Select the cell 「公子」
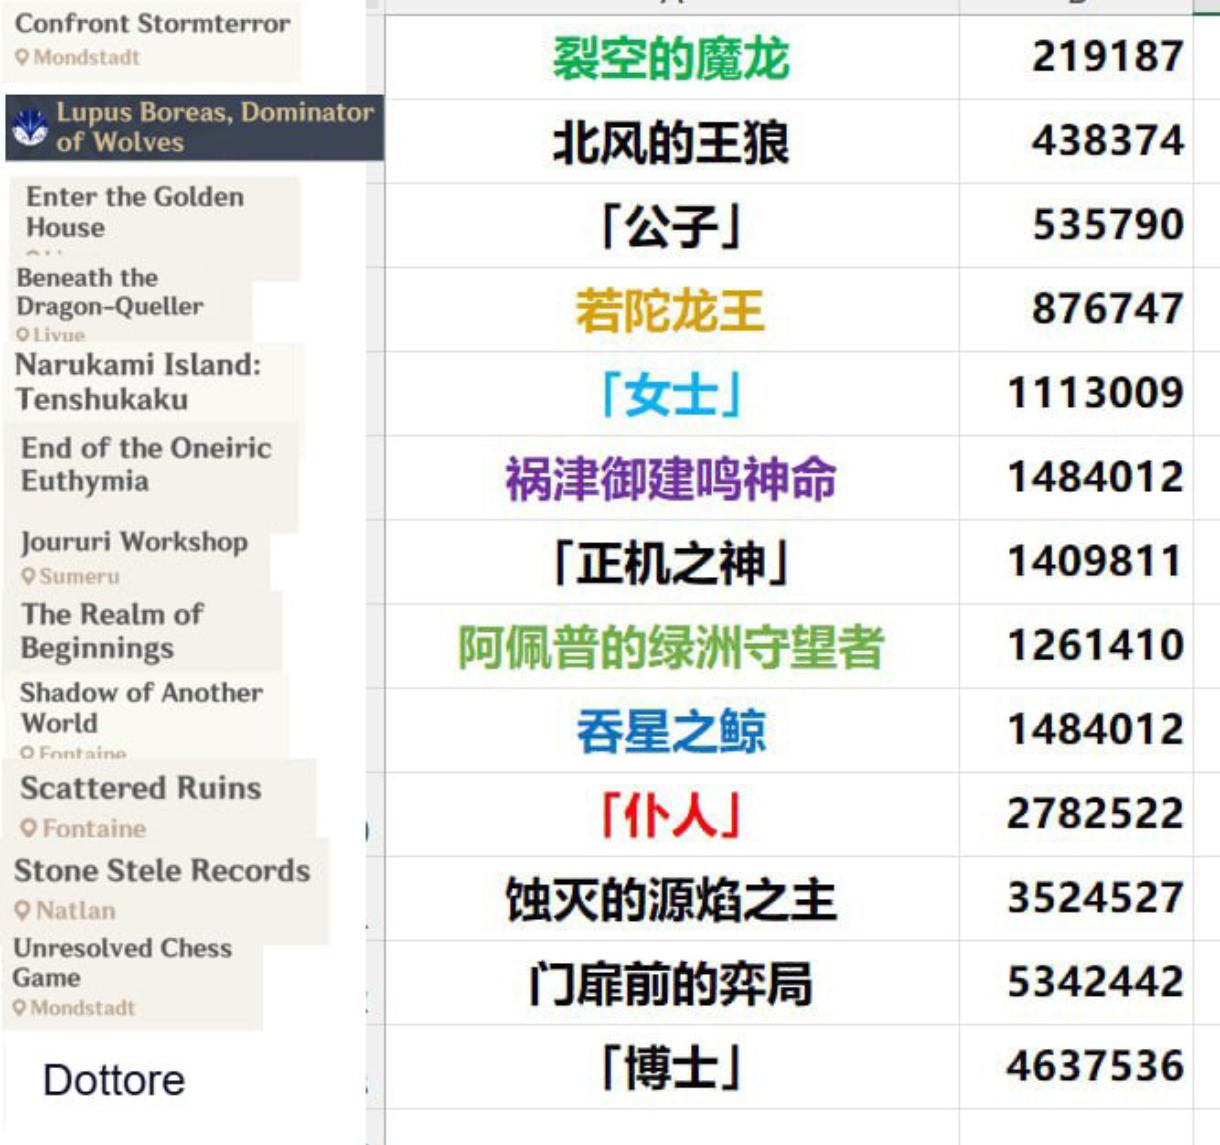Screen dimensions: 1220x1145 (x=671, y=225)
